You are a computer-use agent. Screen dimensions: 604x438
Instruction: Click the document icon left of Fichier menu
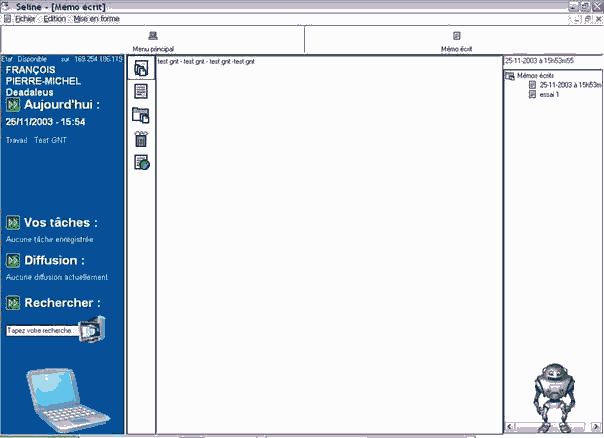7,19
